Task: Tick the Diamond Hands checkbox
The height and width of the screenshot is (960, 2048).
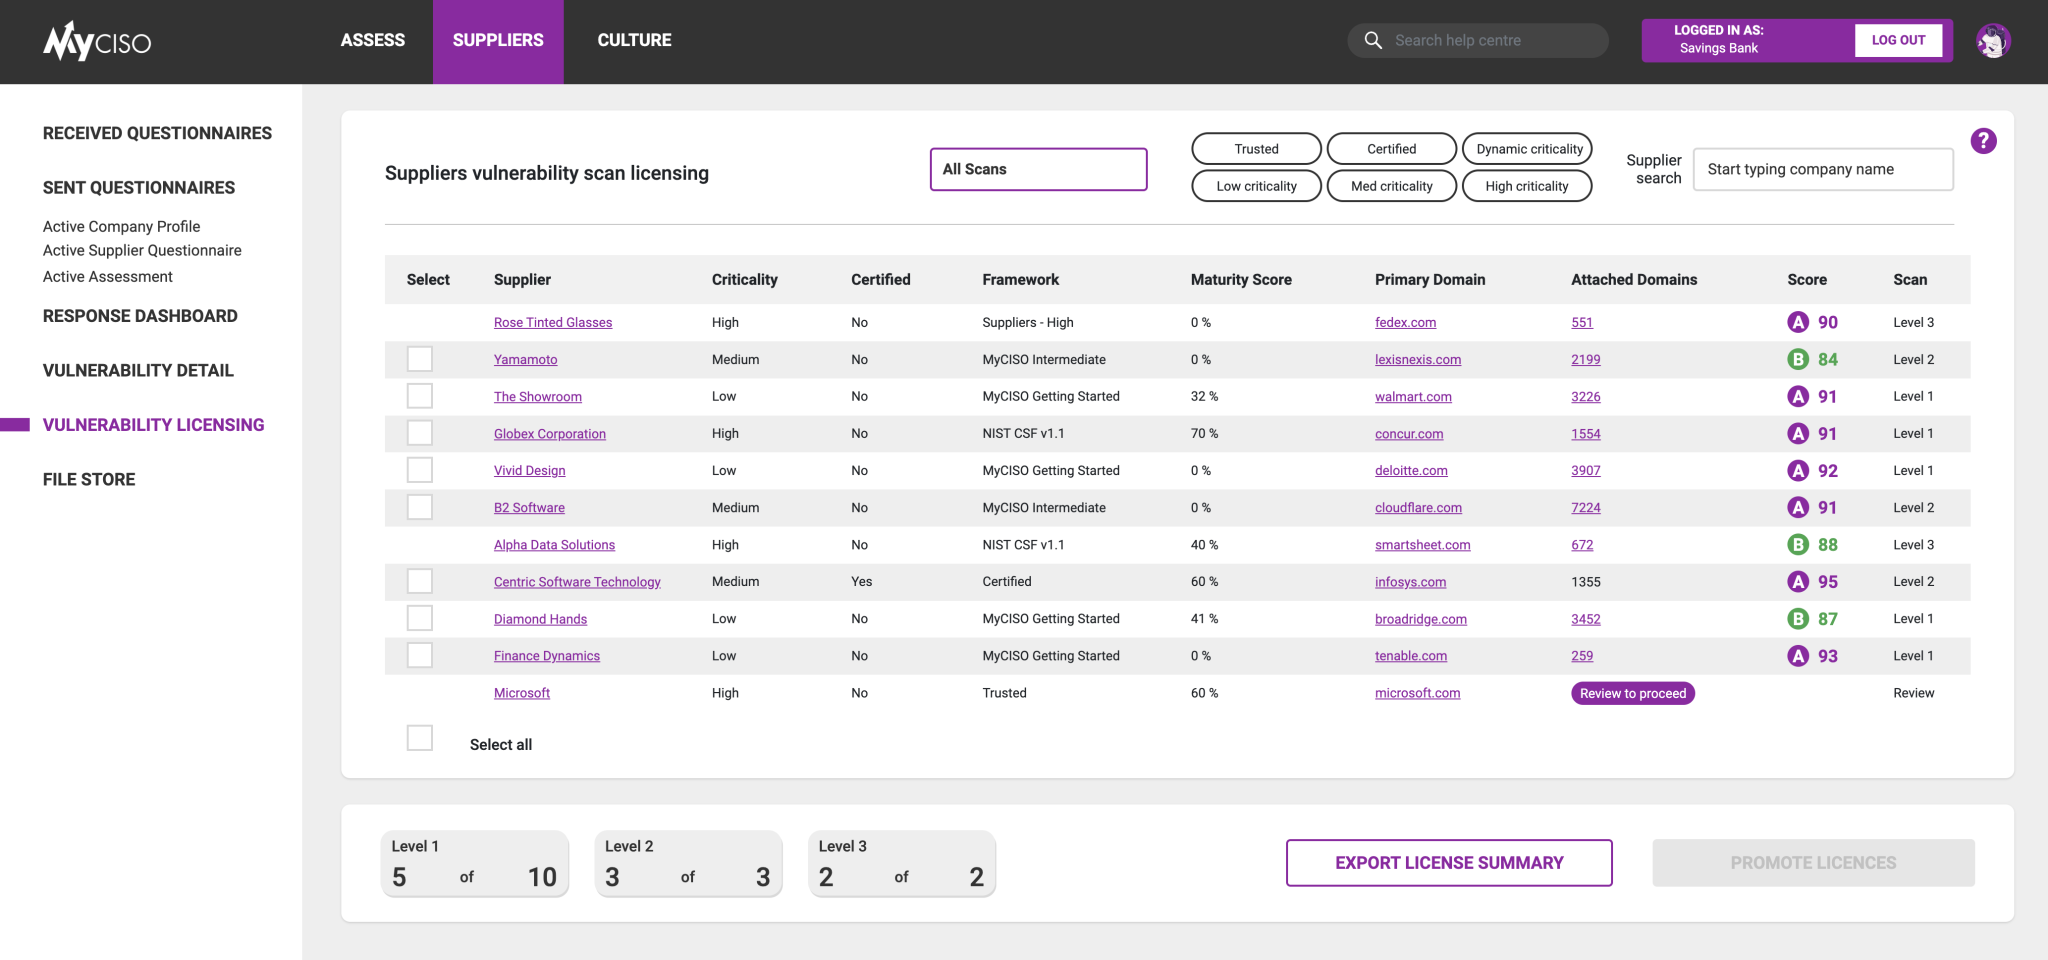Action: click(x=420, y=618)
